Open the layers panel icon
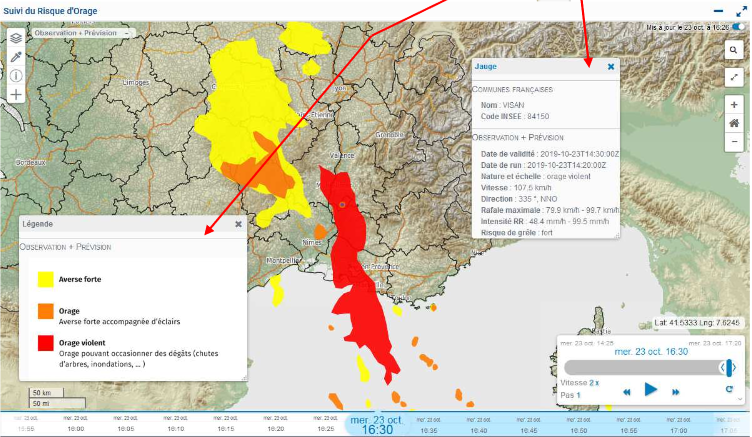The height and width of the screenshot is (437, 752). click(x=16, y=37)
